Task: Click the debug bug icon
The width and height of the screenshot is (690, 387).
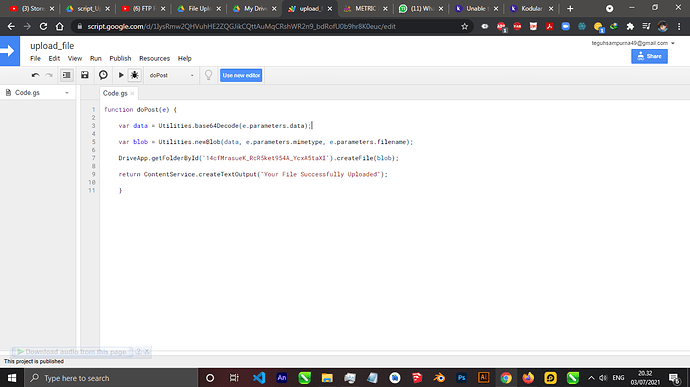Action: pyautogui.click(x=135, y=75)
